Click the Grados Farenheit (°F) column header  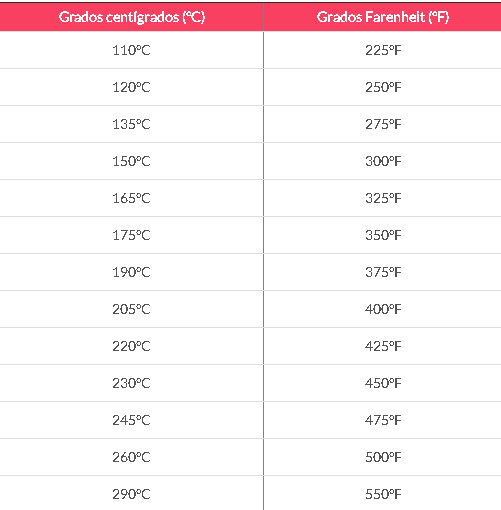pyautogui.click(x=382, y=17)
